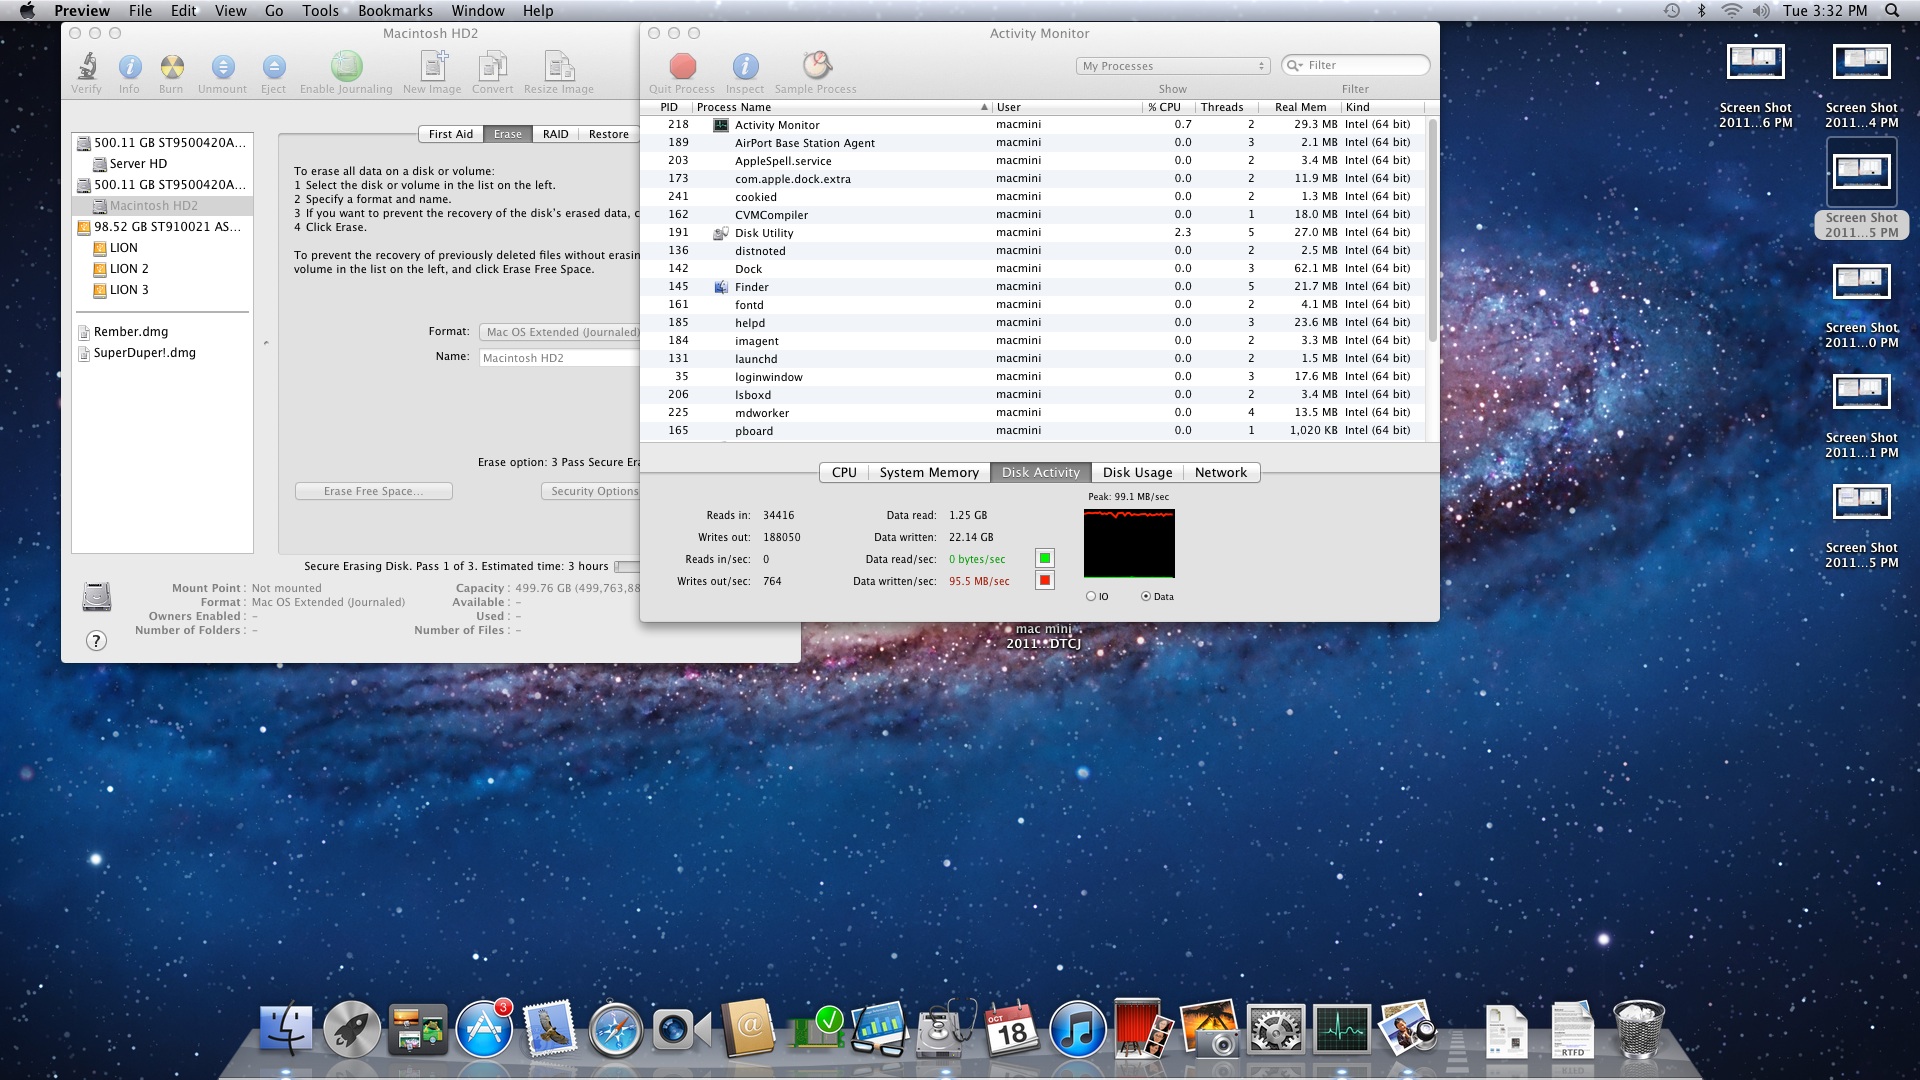Click the Unmount toolbar icon

[x=222, y=66]
